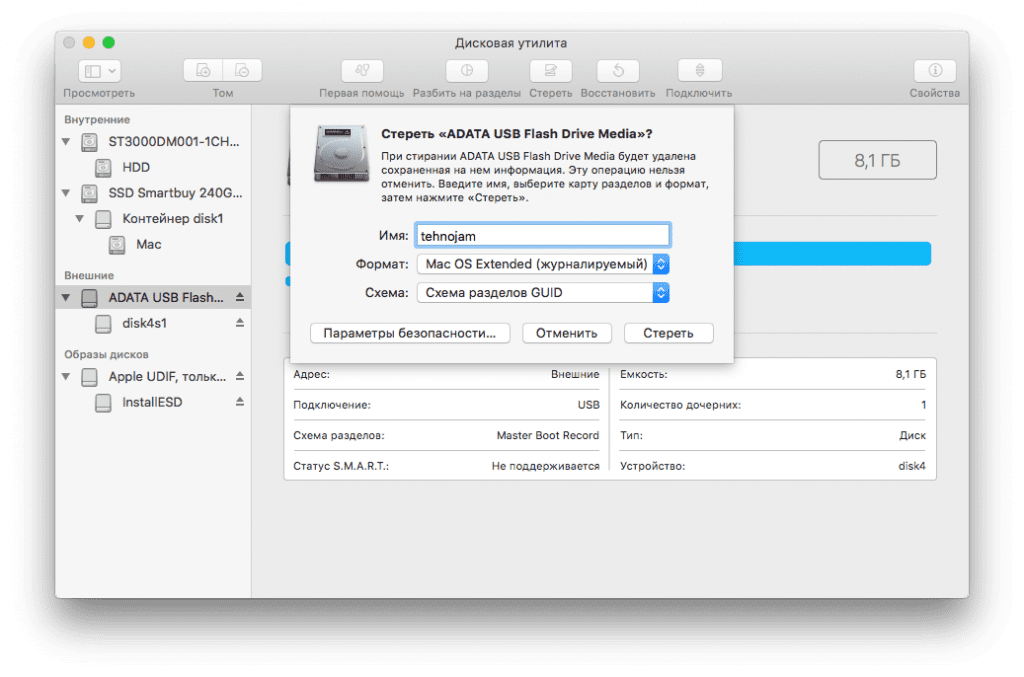Click the Master Boot Record value
Viewport: 1024px width, 677px height.
[x=547, y=435]
